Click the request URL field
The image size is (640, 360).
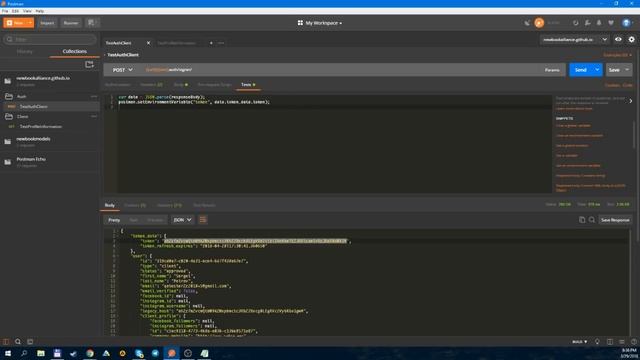[x=341, y=70]
